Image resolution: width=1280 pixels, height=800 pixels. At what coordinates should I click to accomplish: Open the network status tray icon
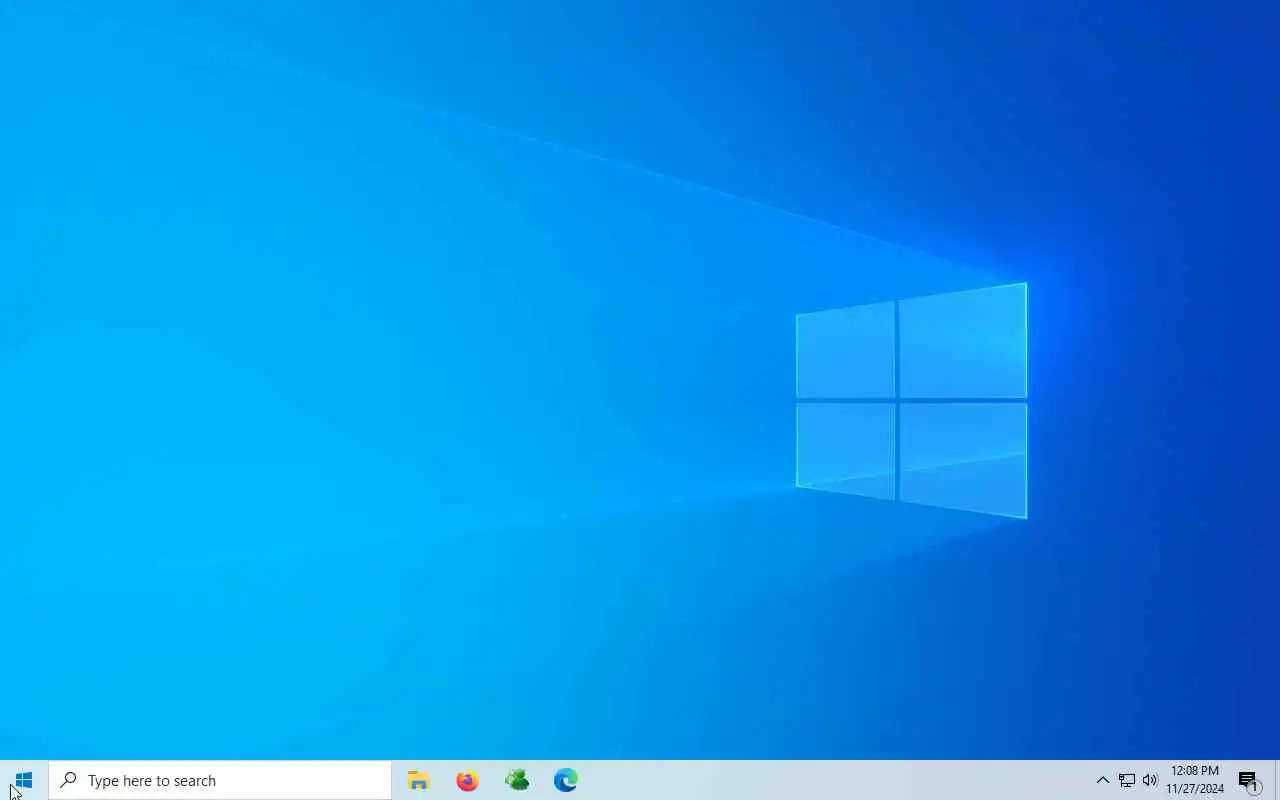click(1127, 780)
